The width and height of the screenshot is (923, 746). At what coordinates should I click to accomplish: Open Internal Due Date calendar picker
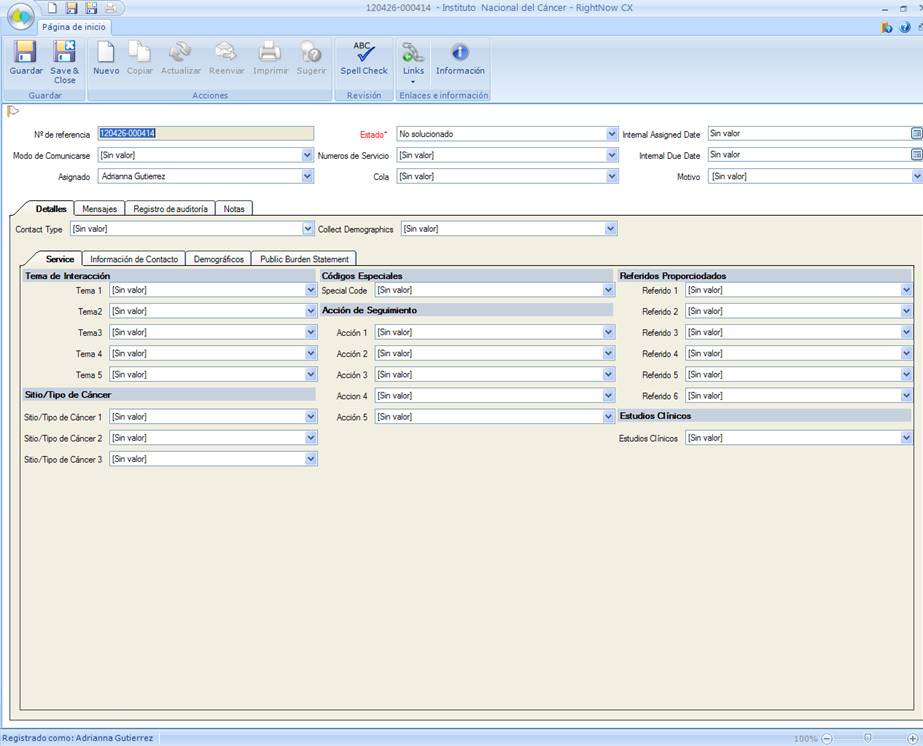(x=916, y=155)
